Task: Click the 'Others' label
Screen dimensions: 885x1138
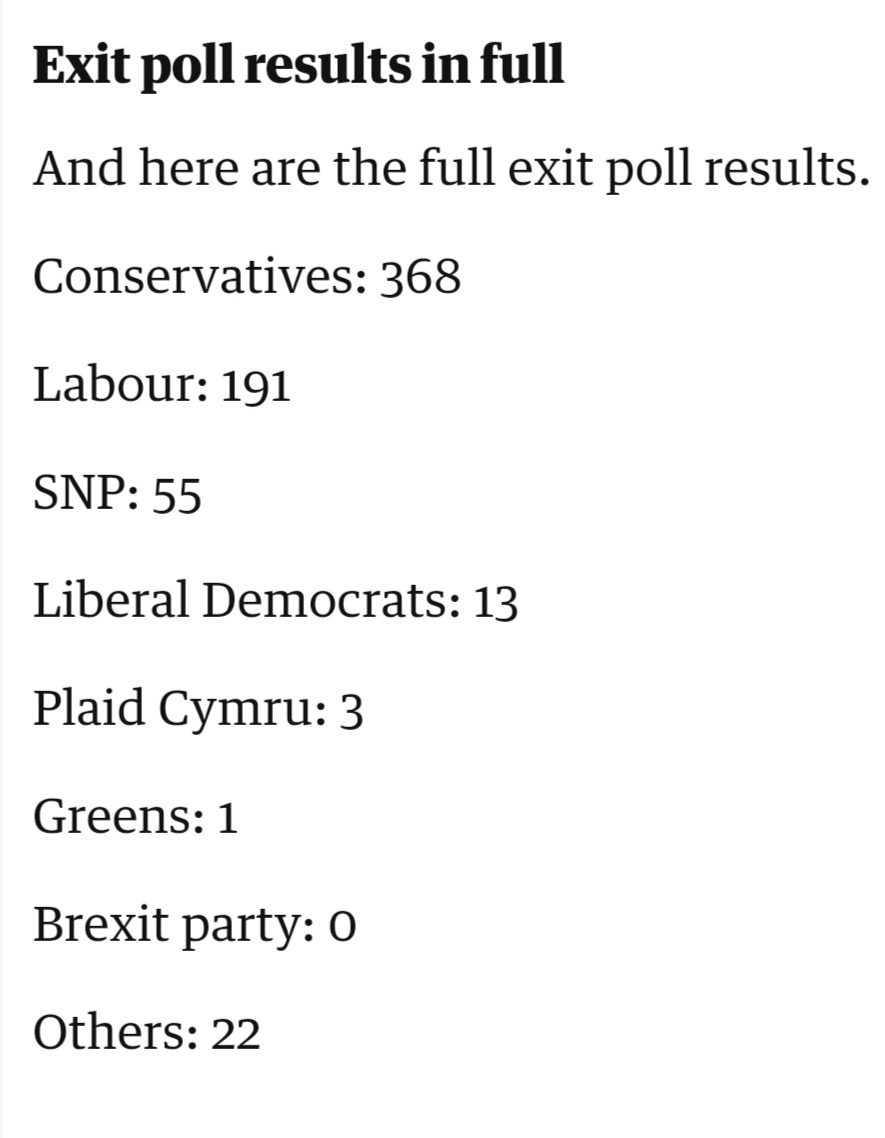Action: 110,1033
